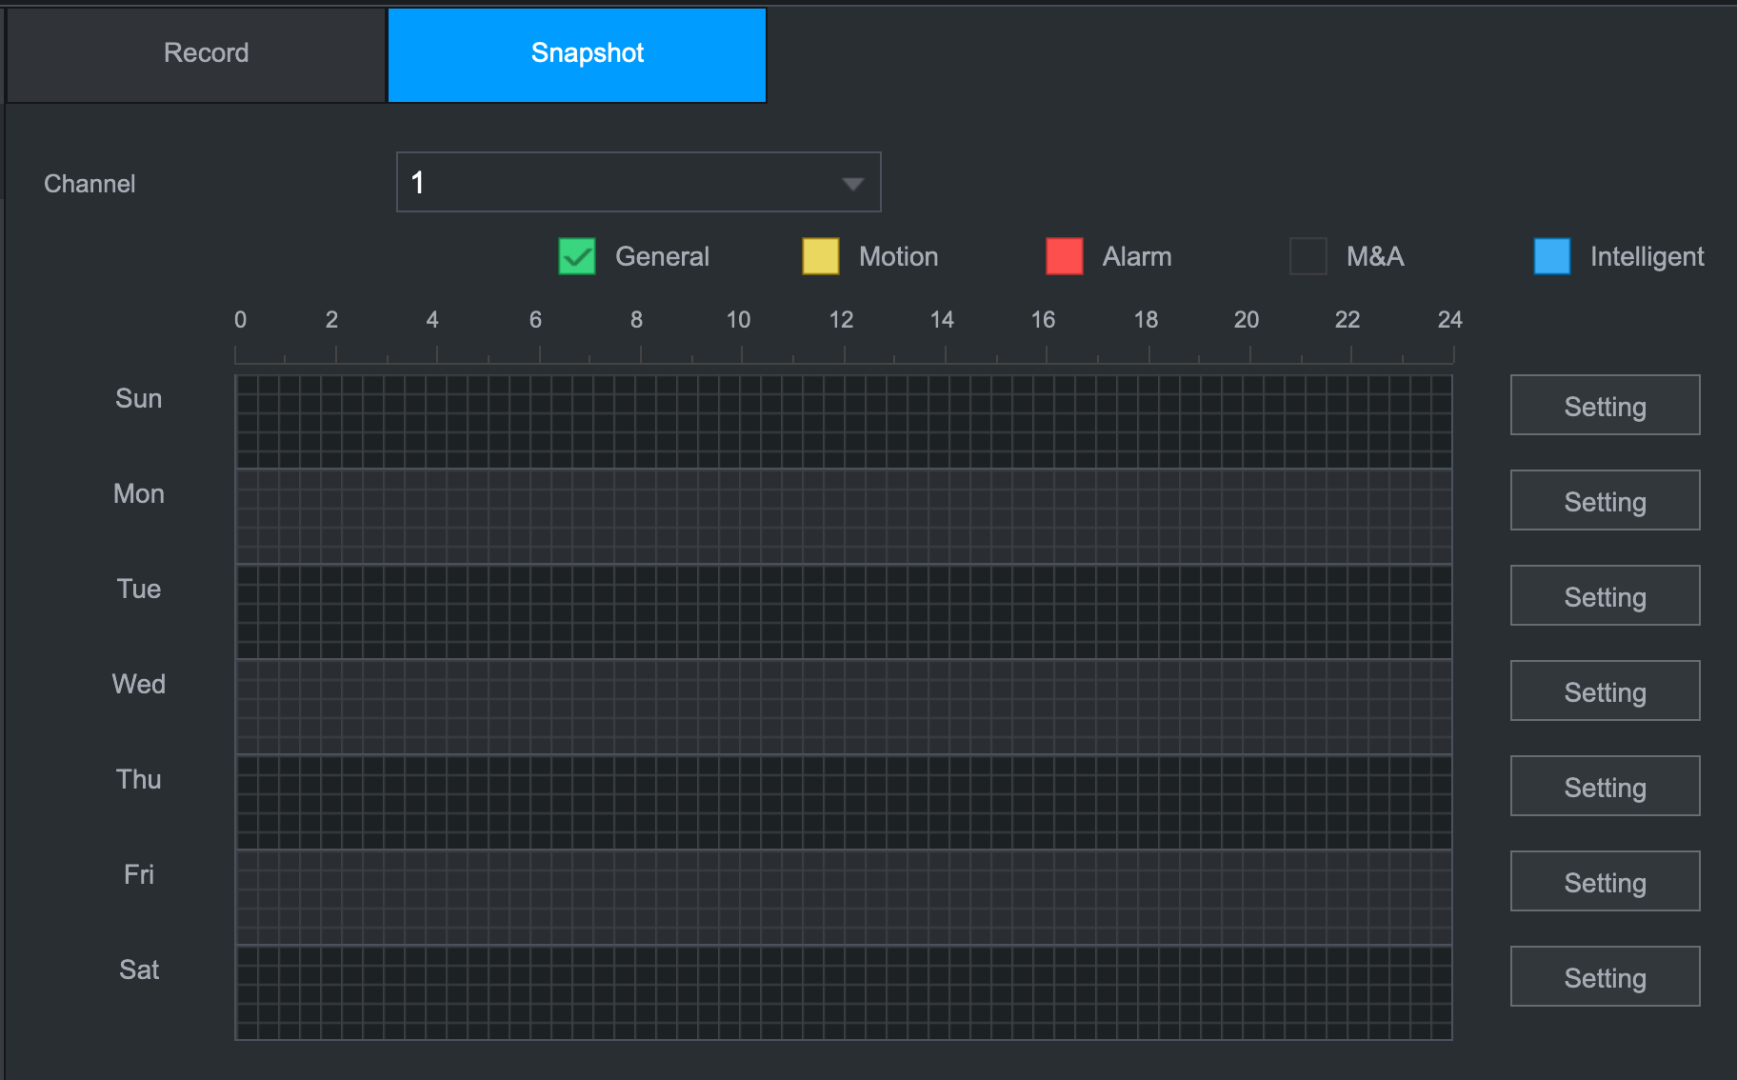Image resolution: width=1737 pixels, height=1080 pixels.
Task: Click the hour 12 timeline marker
Action: pyautogui.click(x=841, y=320)
